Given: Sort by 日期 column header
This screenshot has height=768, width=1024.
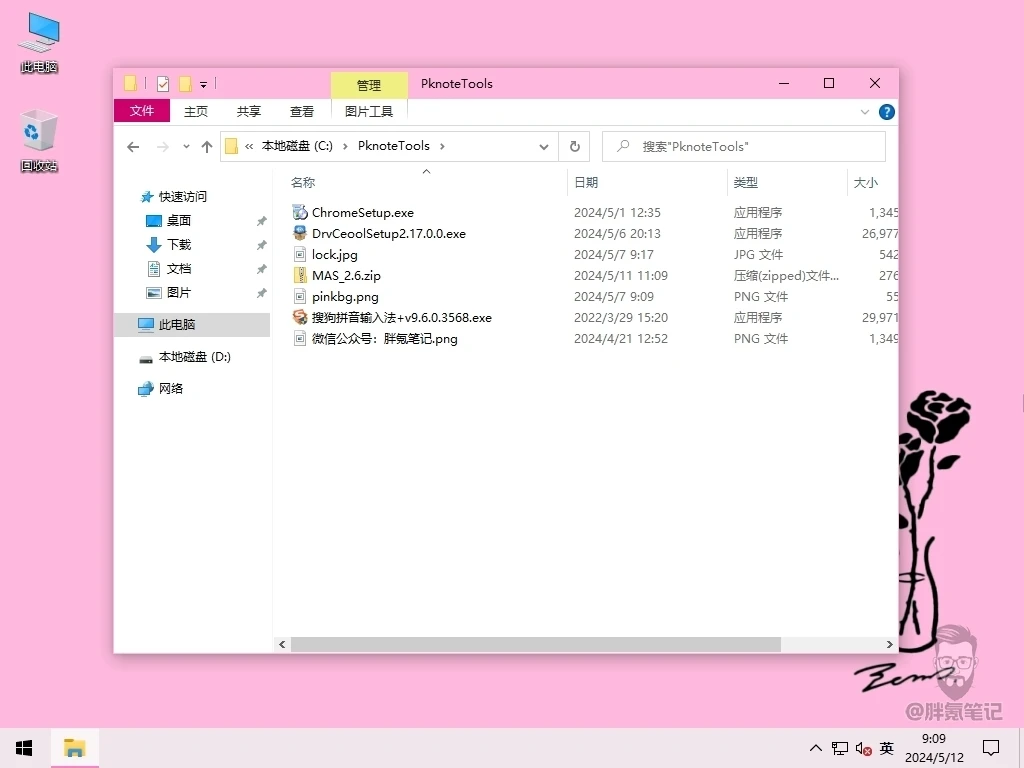Looking at the screenshot, I should coord(586,183).
